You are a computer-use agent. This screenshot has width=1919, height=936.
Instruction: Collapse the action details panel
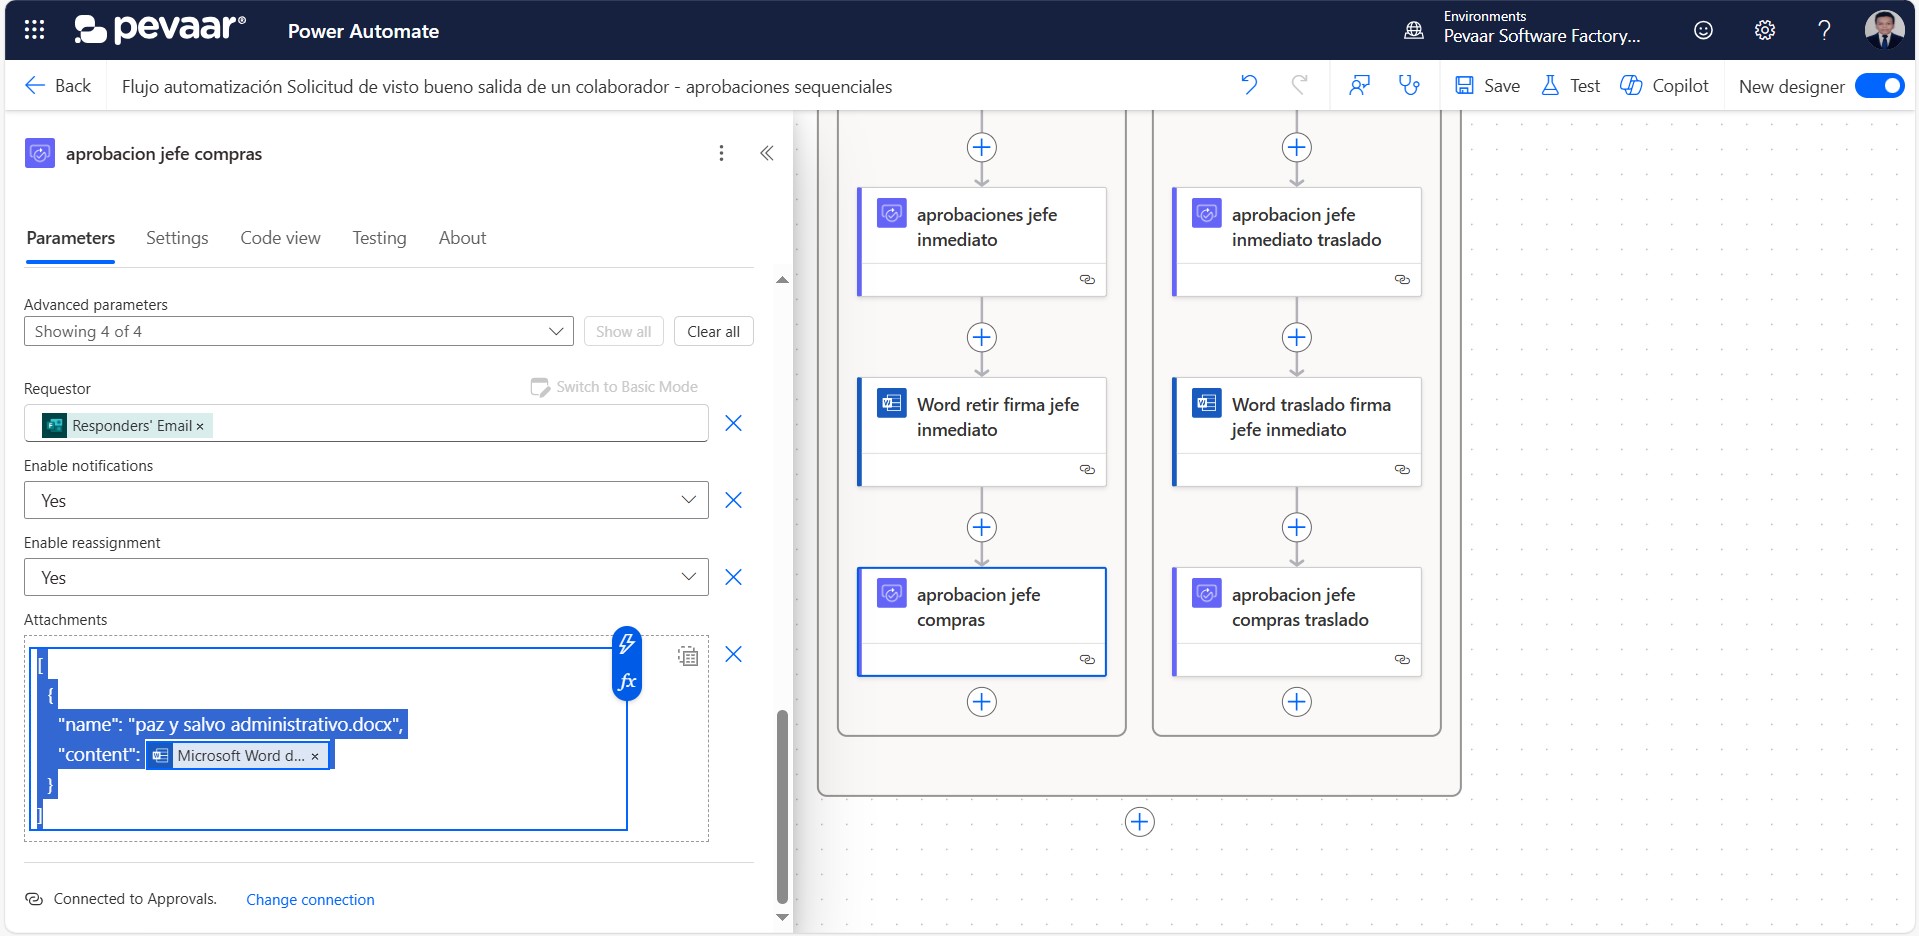click(767, 153)
